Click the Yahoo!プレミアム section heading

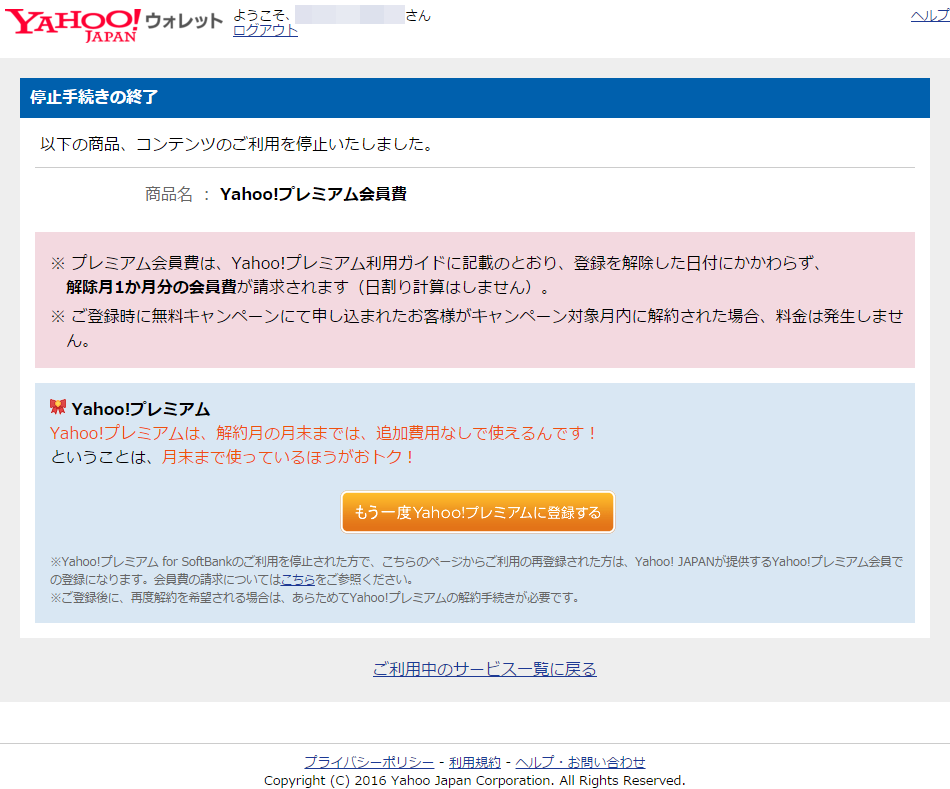pos(141,409)
